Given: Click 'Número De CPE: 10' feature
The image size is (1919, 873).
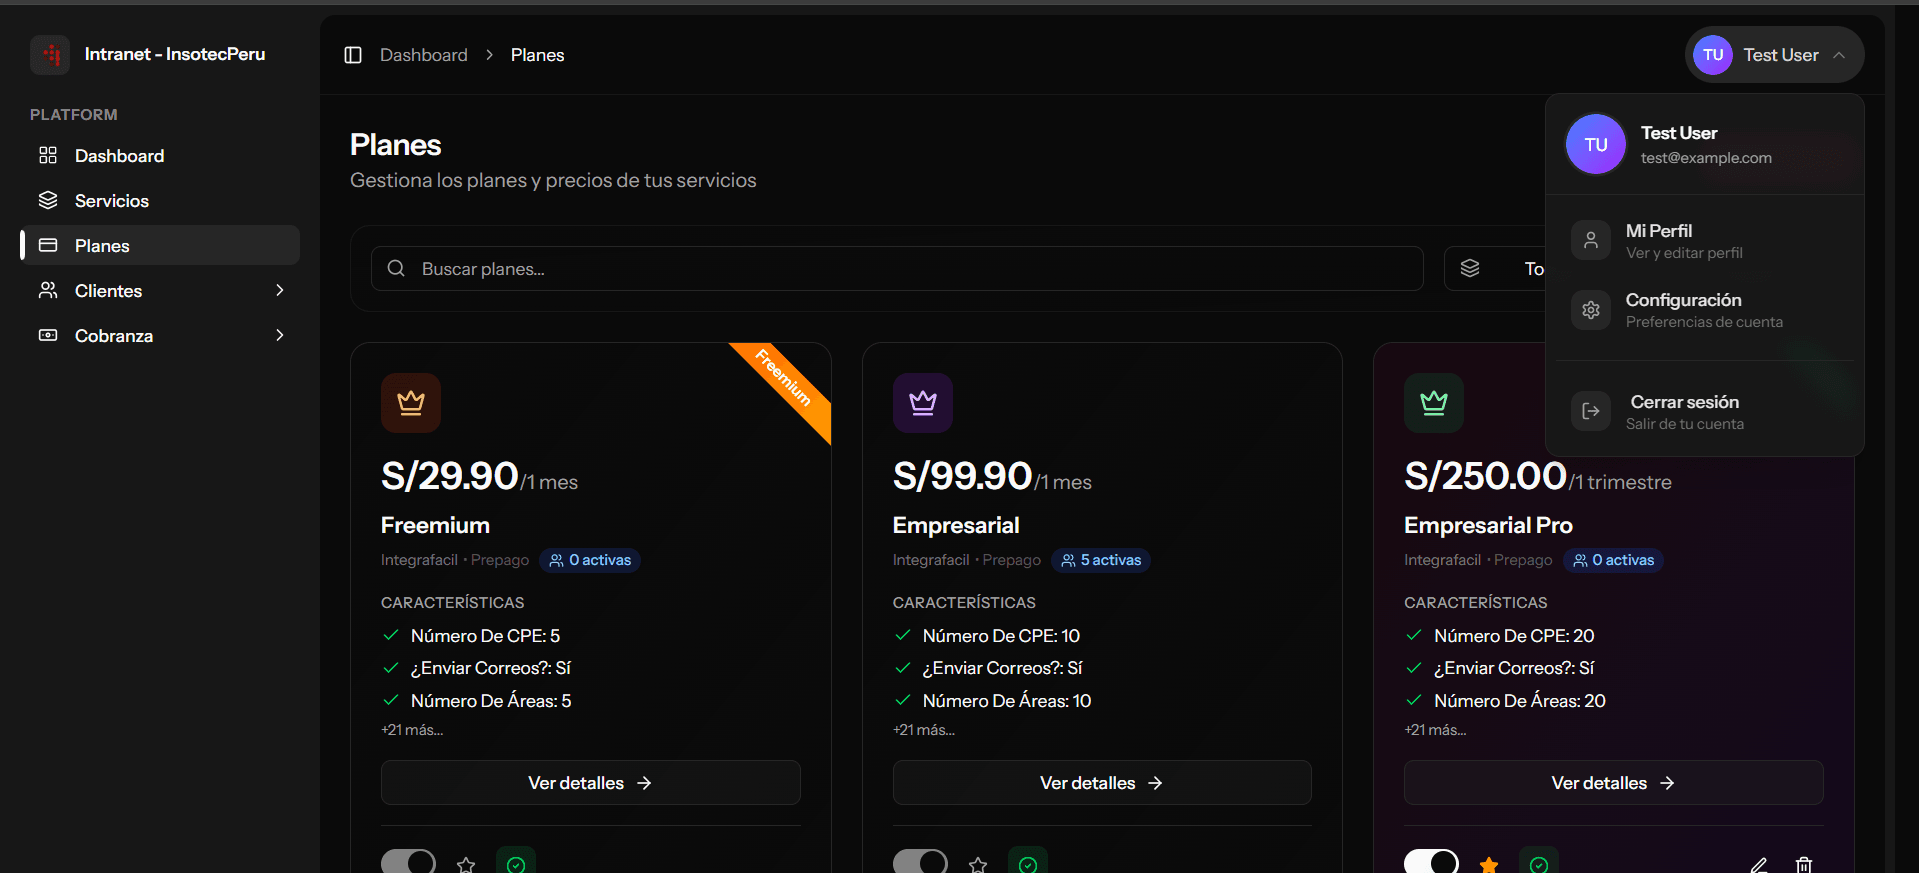Looking at the screenshot, I should pyautogui.click(x=1001, y=636).
